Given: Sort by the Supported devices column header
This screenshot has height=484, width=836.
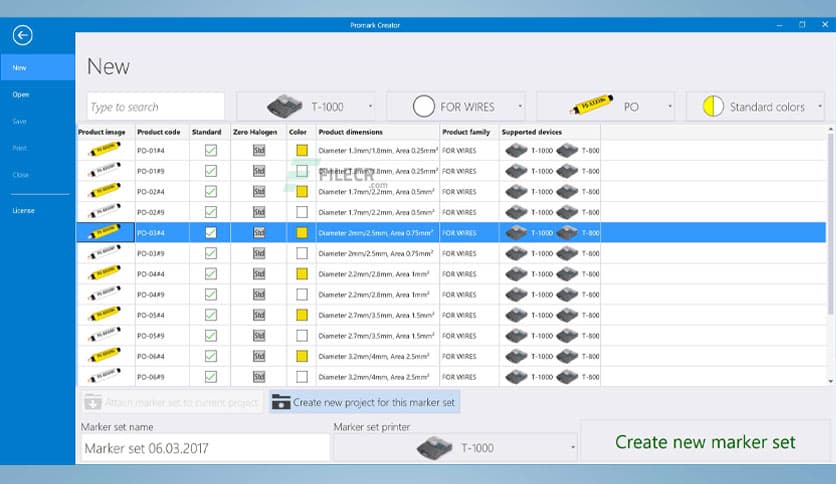Looking at the screenshot, I should pyautogui.click(x=532, y=132).
